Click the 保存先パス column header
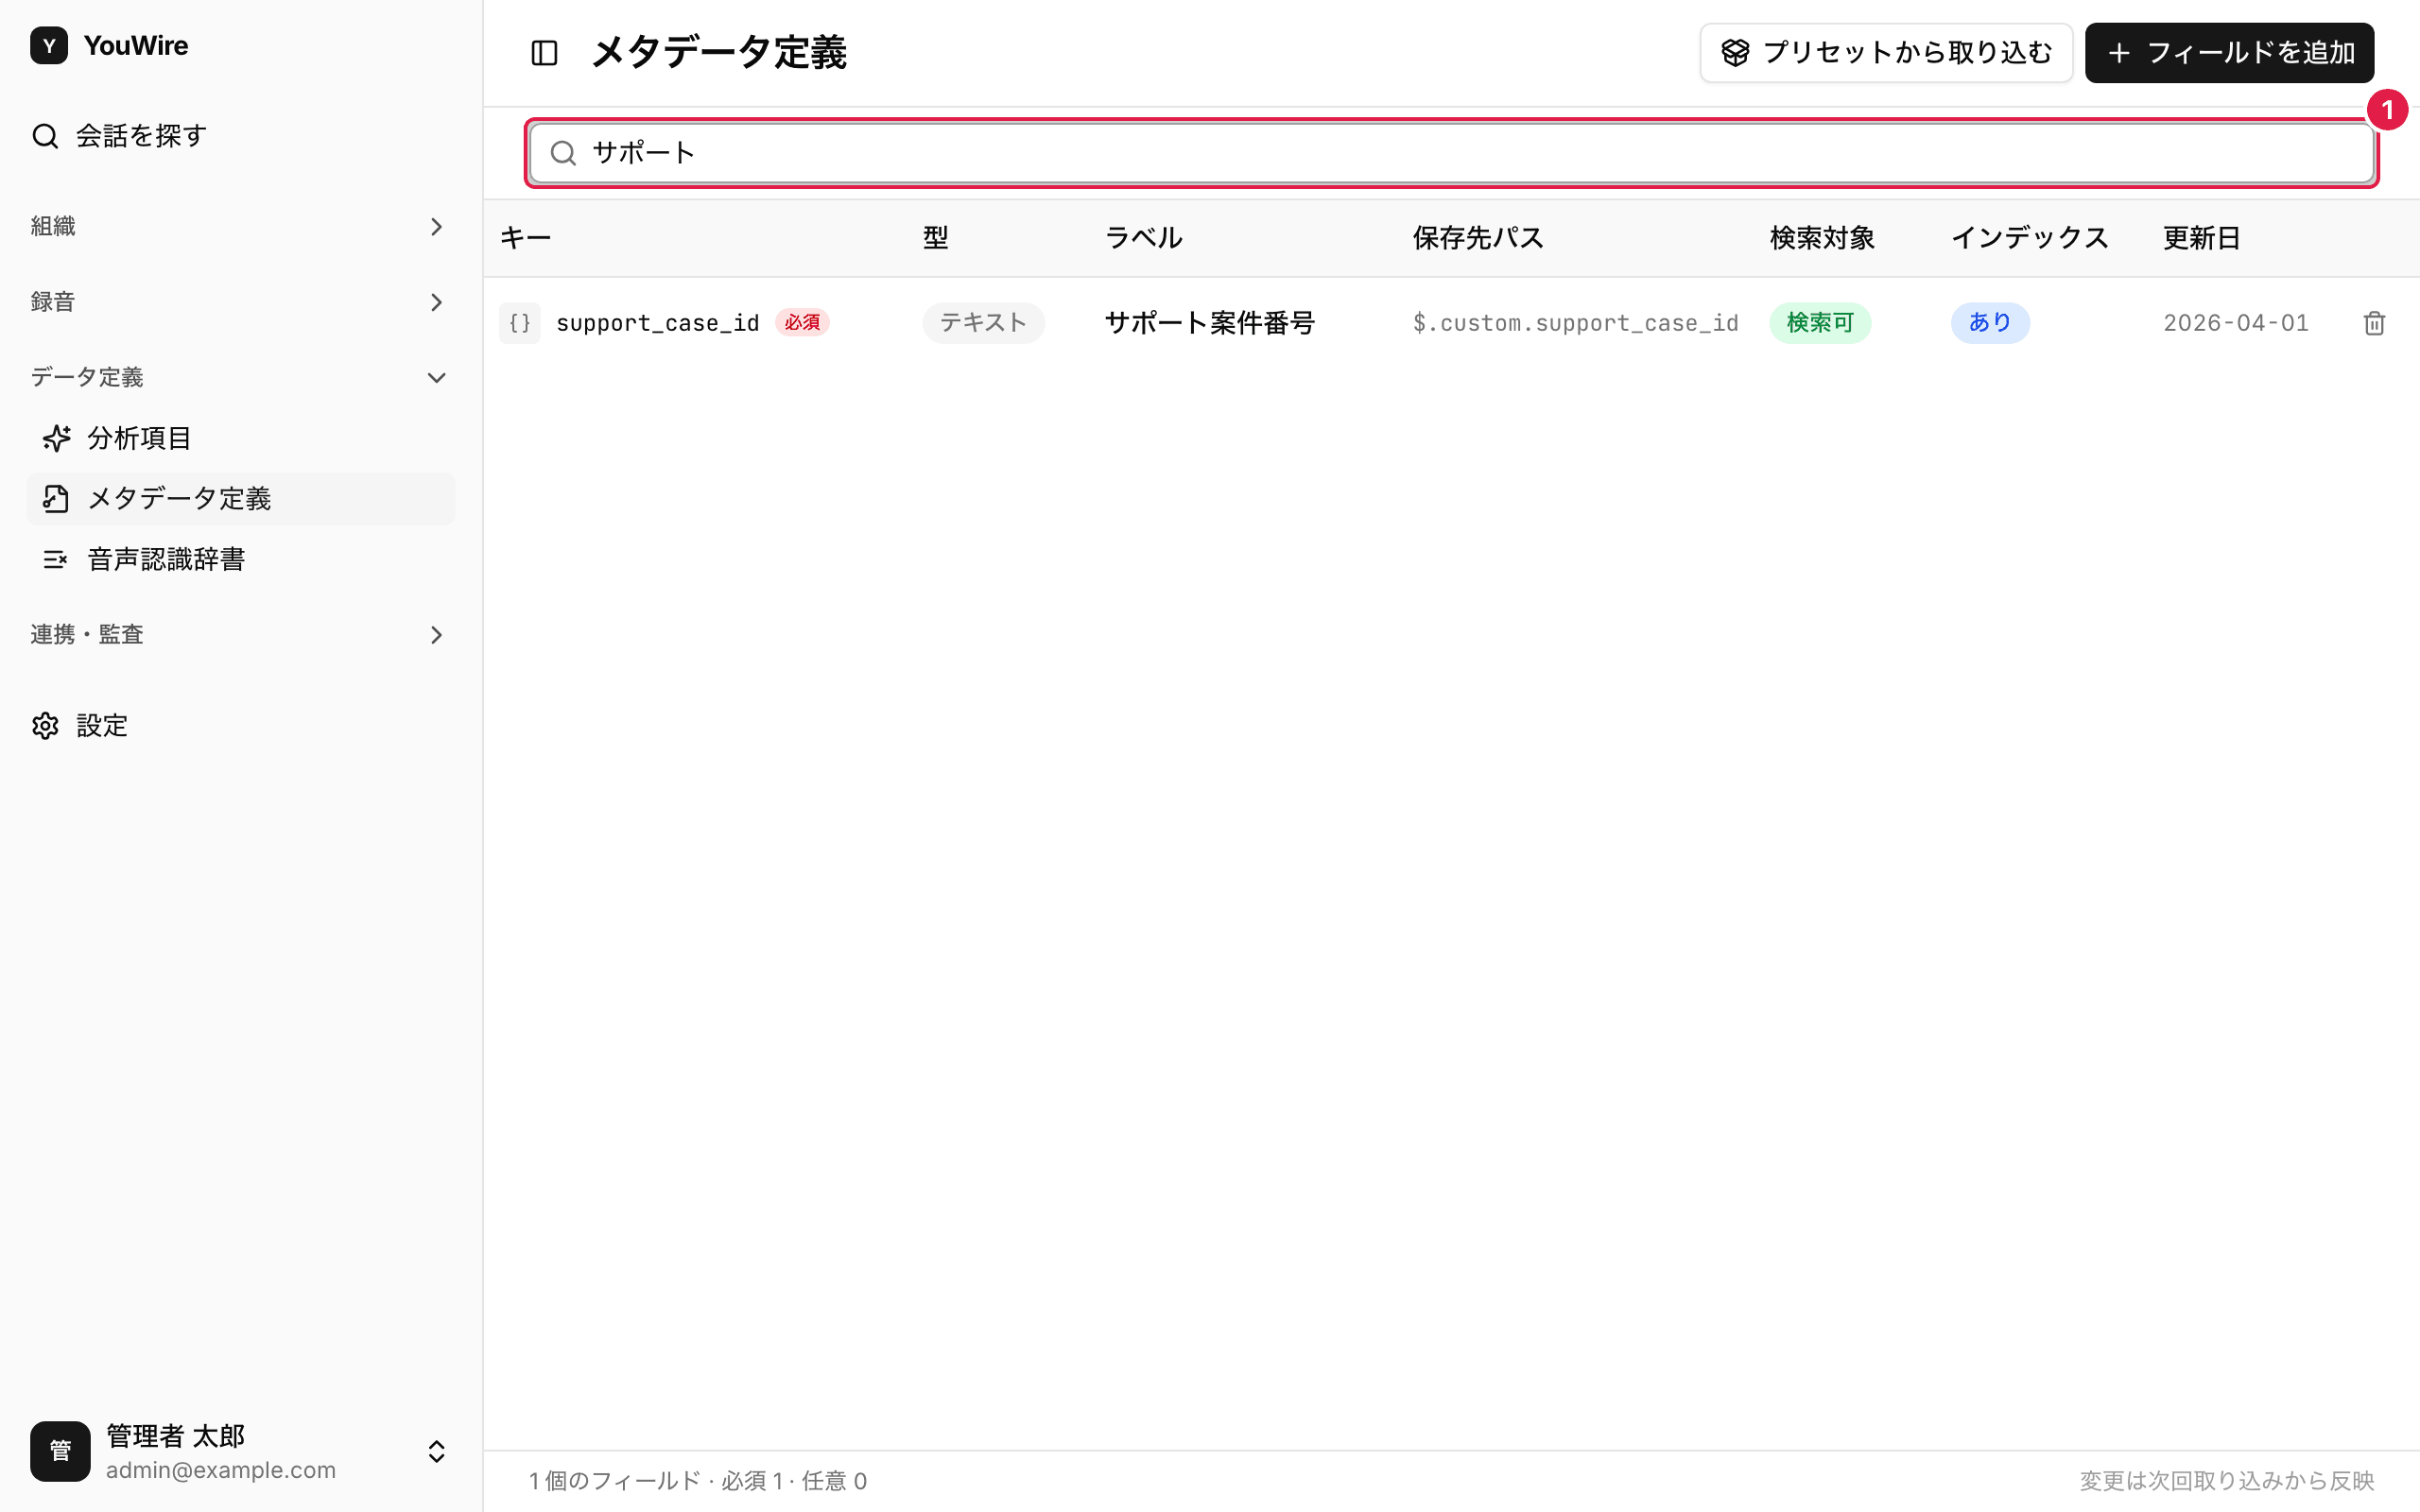 (x=1478, y=238)
